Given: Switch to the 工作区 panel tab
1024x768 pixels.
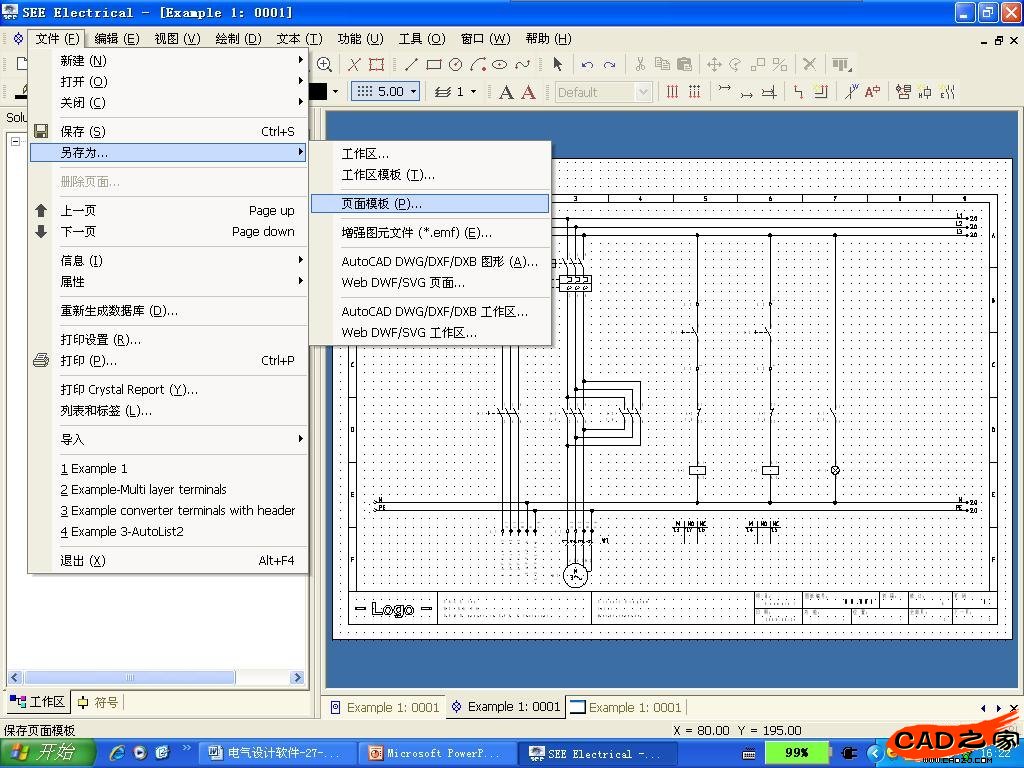Looking at the screenshot, I should click(38, 702).
